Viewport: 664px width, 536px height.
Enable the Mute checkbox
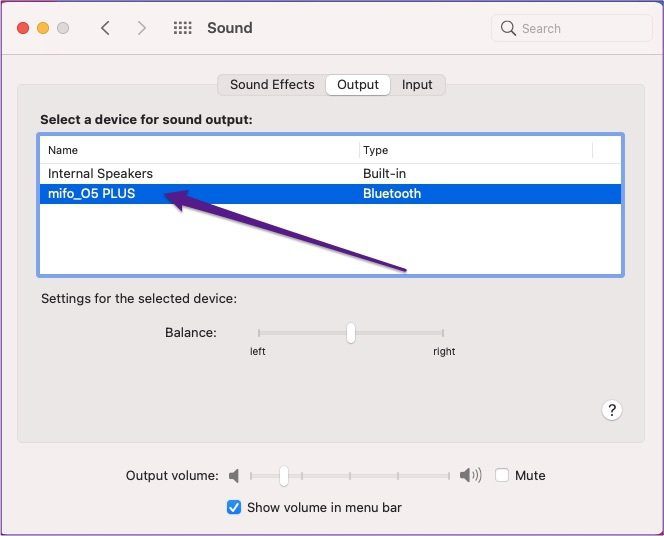pos(502,475)
